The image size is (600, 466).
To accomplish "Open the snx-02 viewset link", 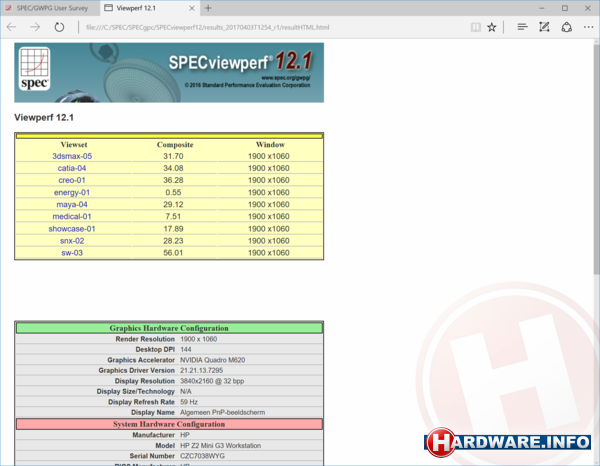I will [72, 241].
